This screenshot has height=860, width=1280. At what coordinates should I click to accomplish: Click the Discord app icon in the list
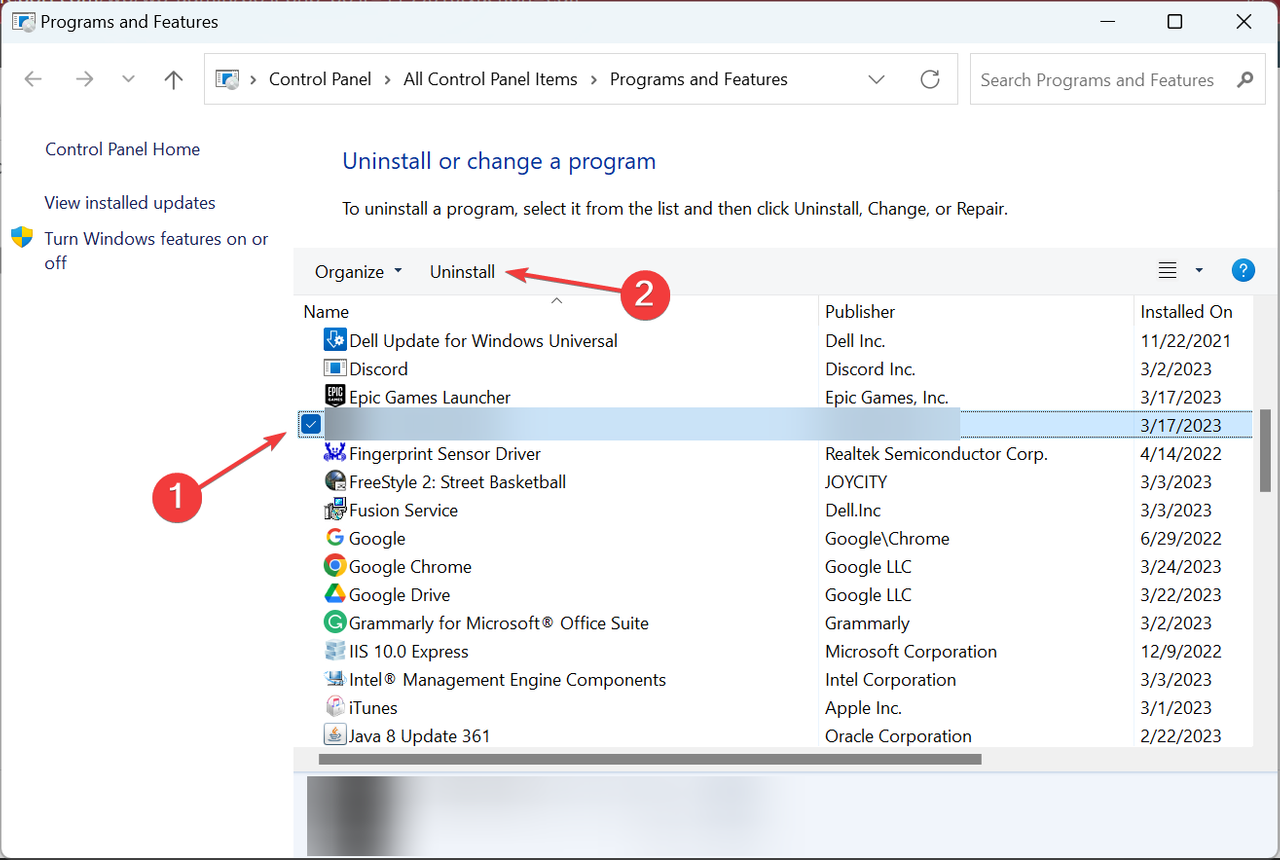click(335, 369)
